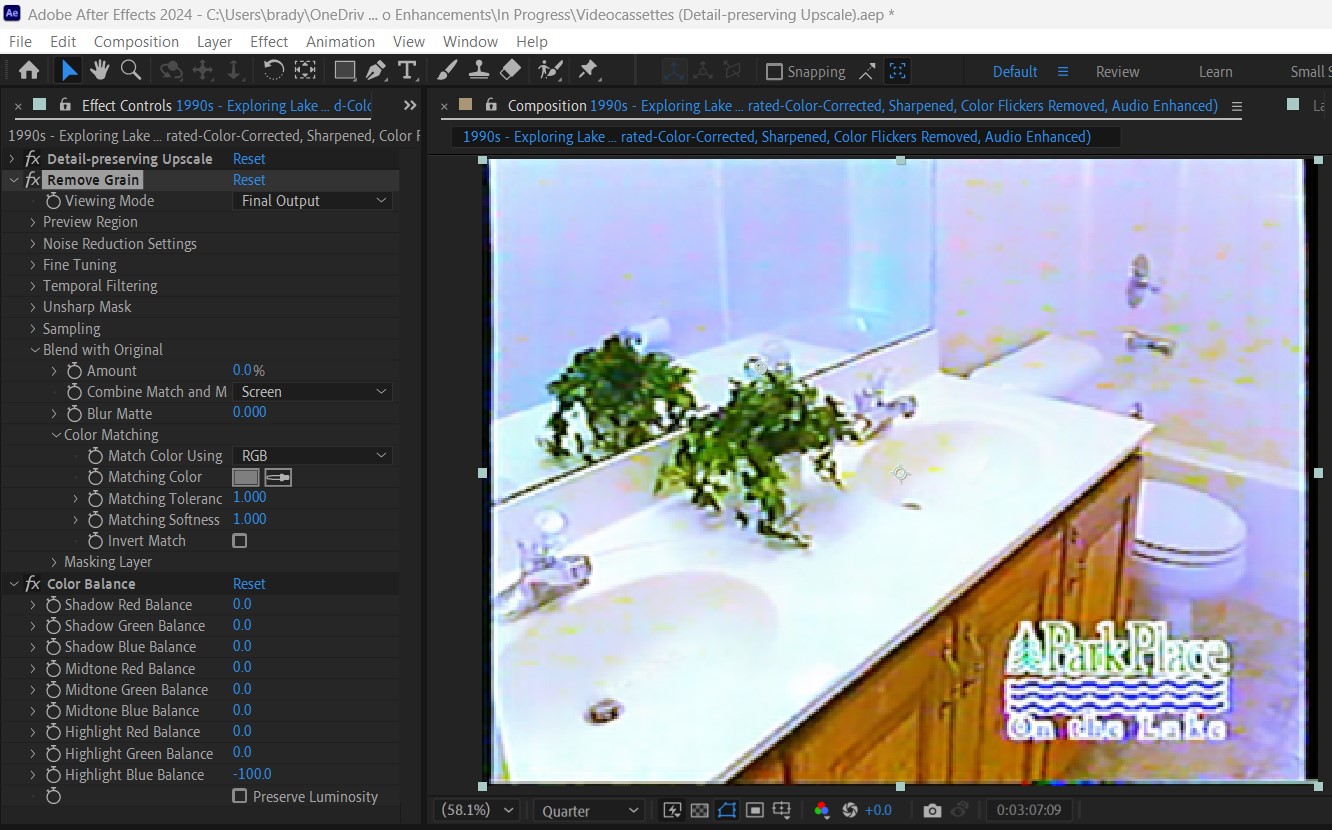Check the Invert Match checkbox

pos(239,541)
